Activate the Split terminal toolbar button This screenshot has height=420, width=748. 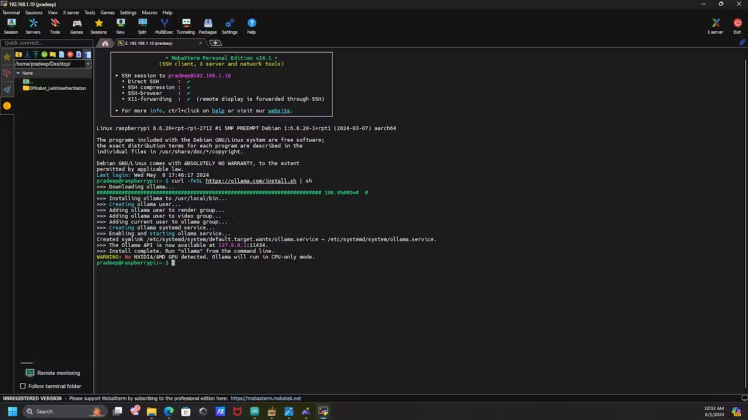(x=142, y=26)
